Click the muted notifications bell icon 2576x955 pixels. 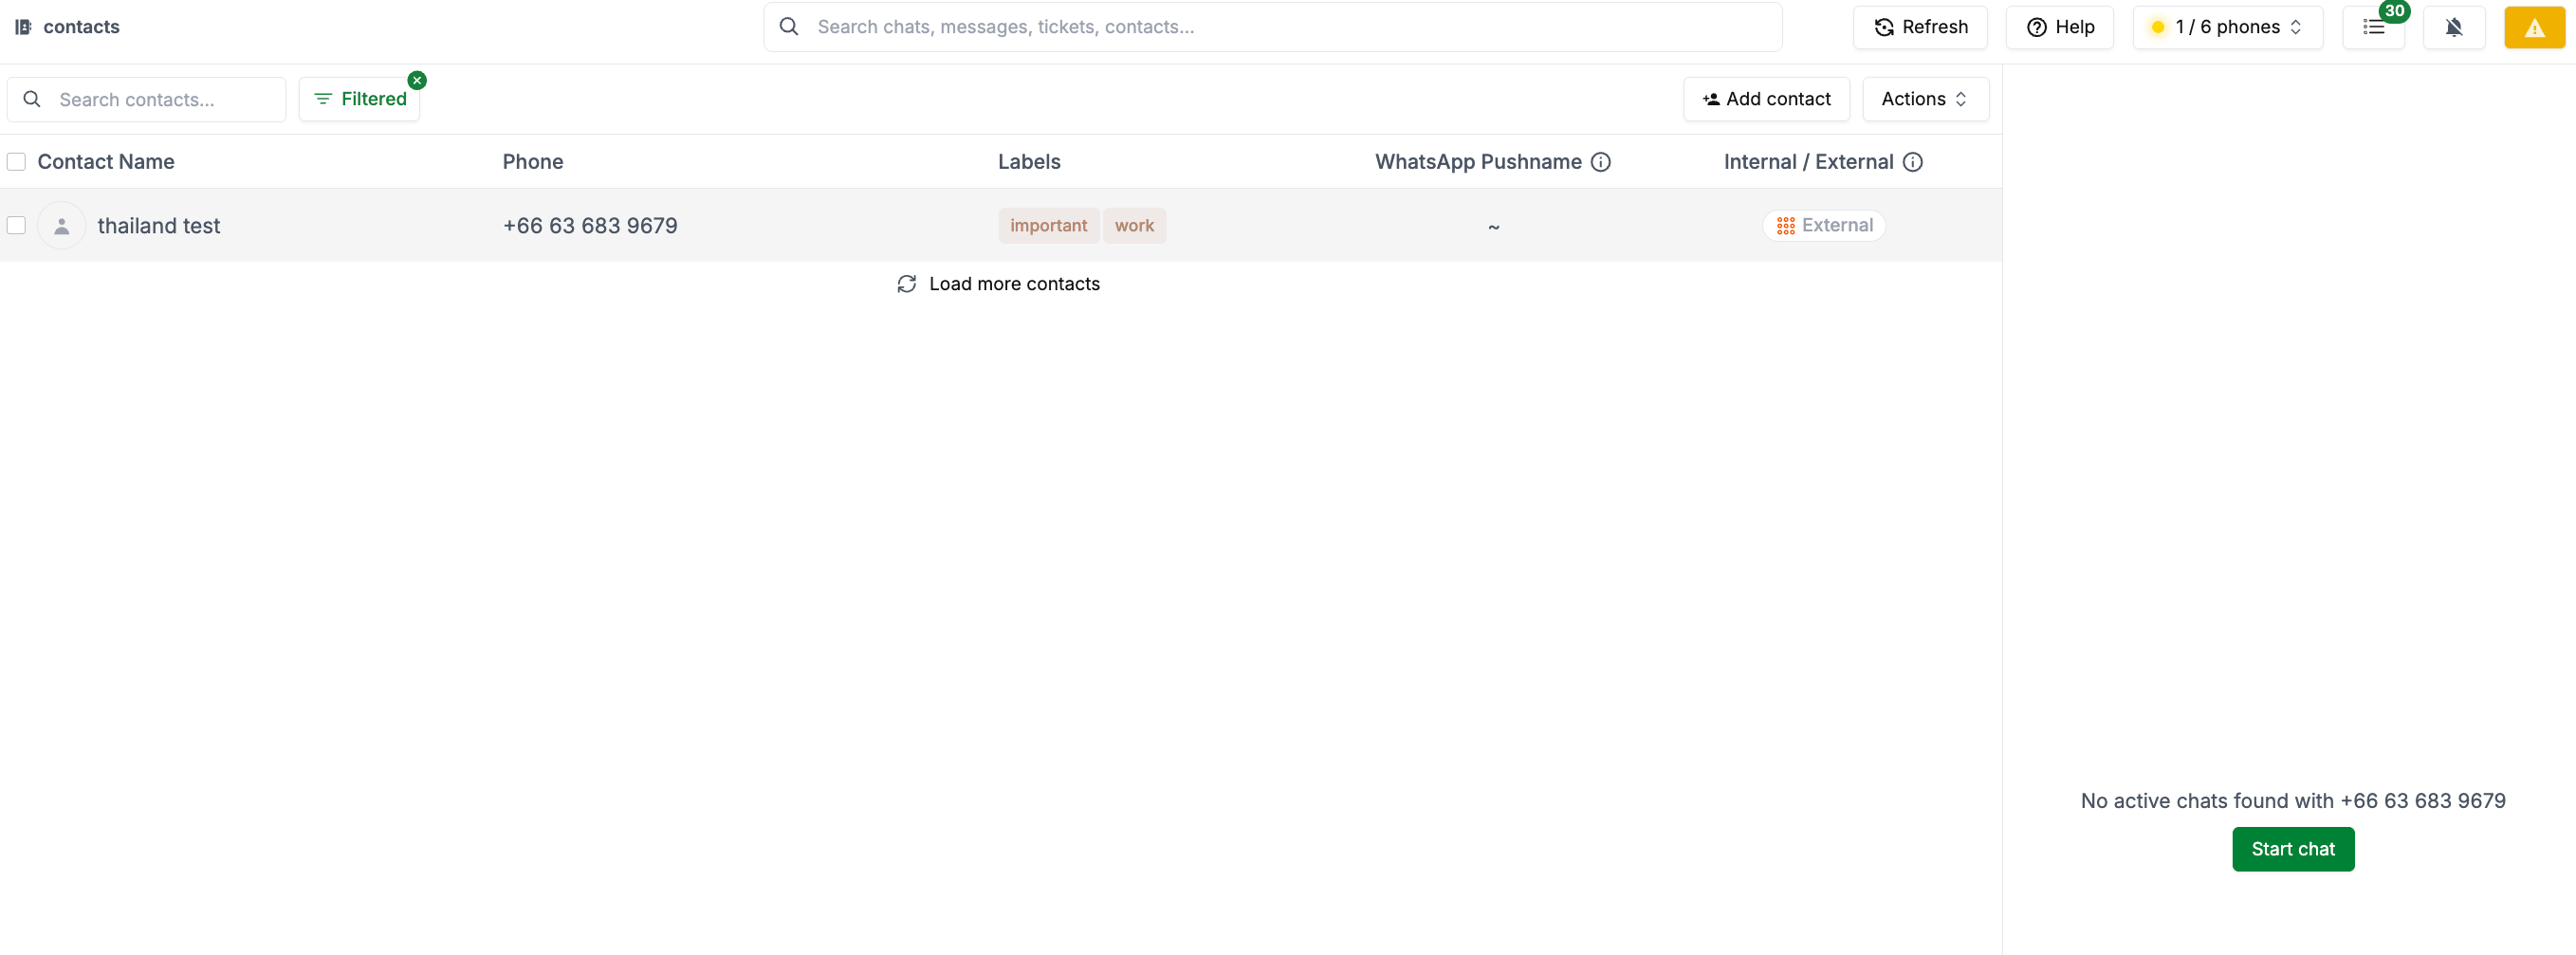[x=2453, y=27]
